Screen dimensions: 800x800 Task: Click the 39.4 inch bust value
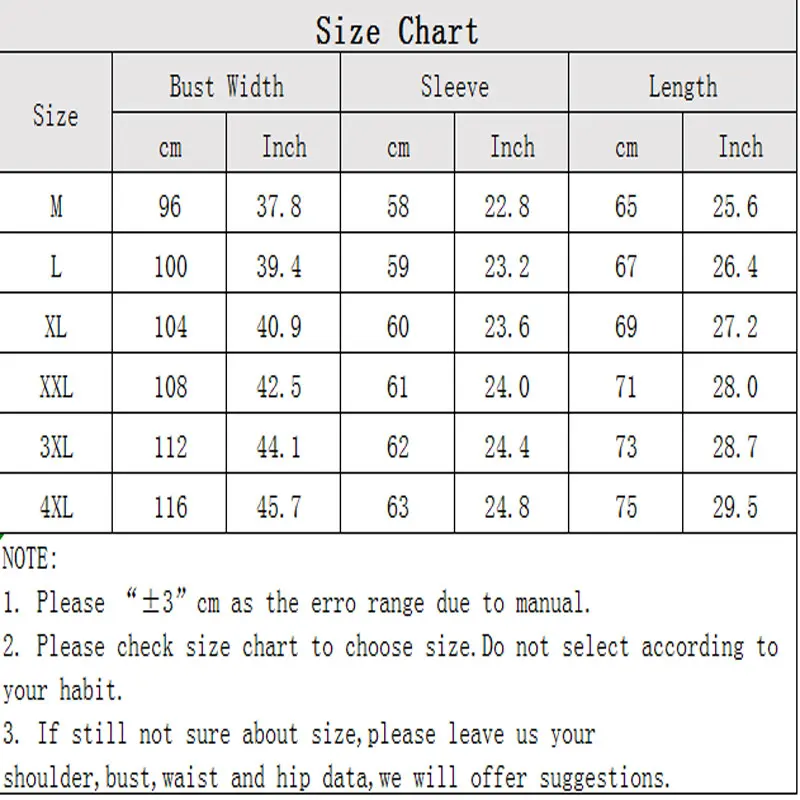[279, 267]
